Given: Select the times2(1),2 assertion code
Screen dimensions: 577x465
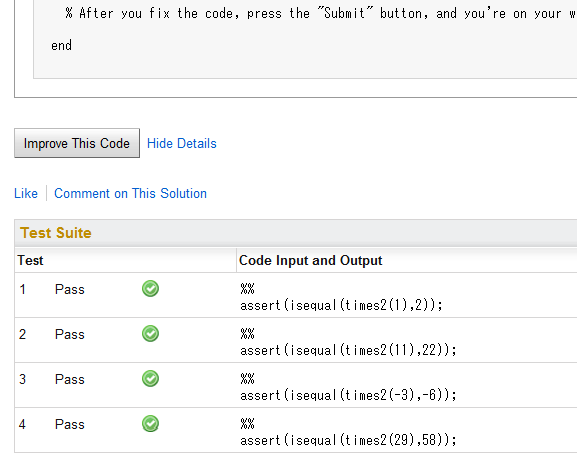Looking at the screenshot, I should click(x=341, y=305).
